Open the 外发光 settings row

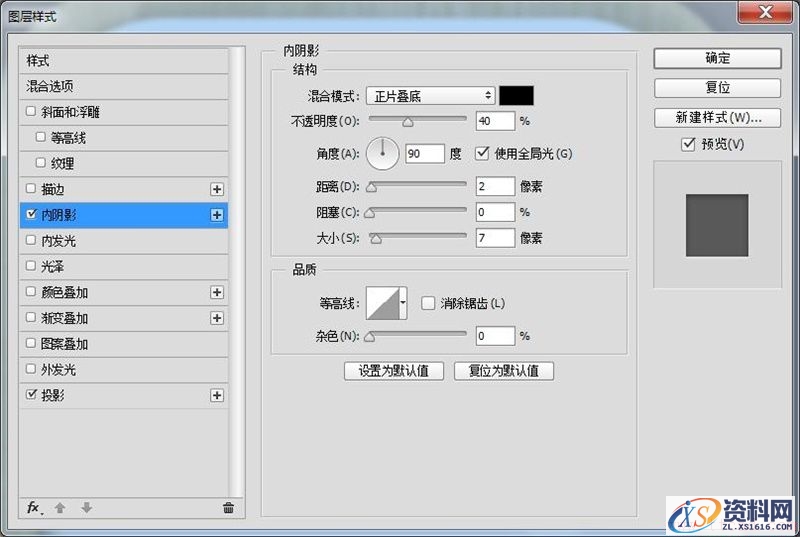(124, 370)
